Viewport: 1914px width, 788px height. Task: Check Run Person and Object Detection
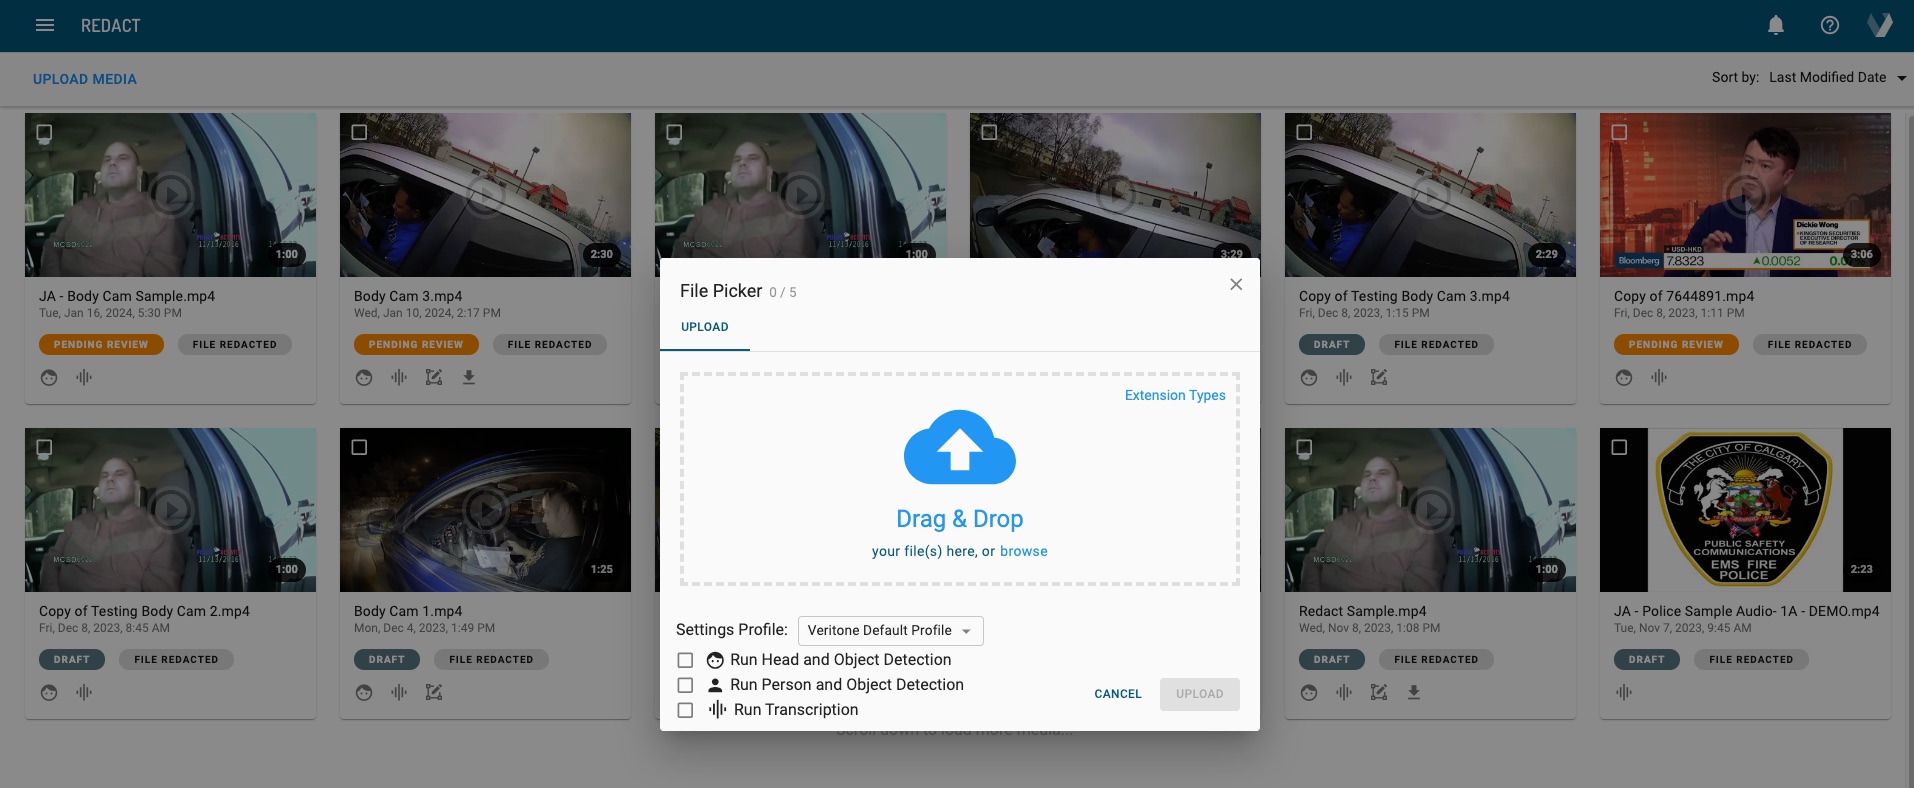[x=685, y=685]
